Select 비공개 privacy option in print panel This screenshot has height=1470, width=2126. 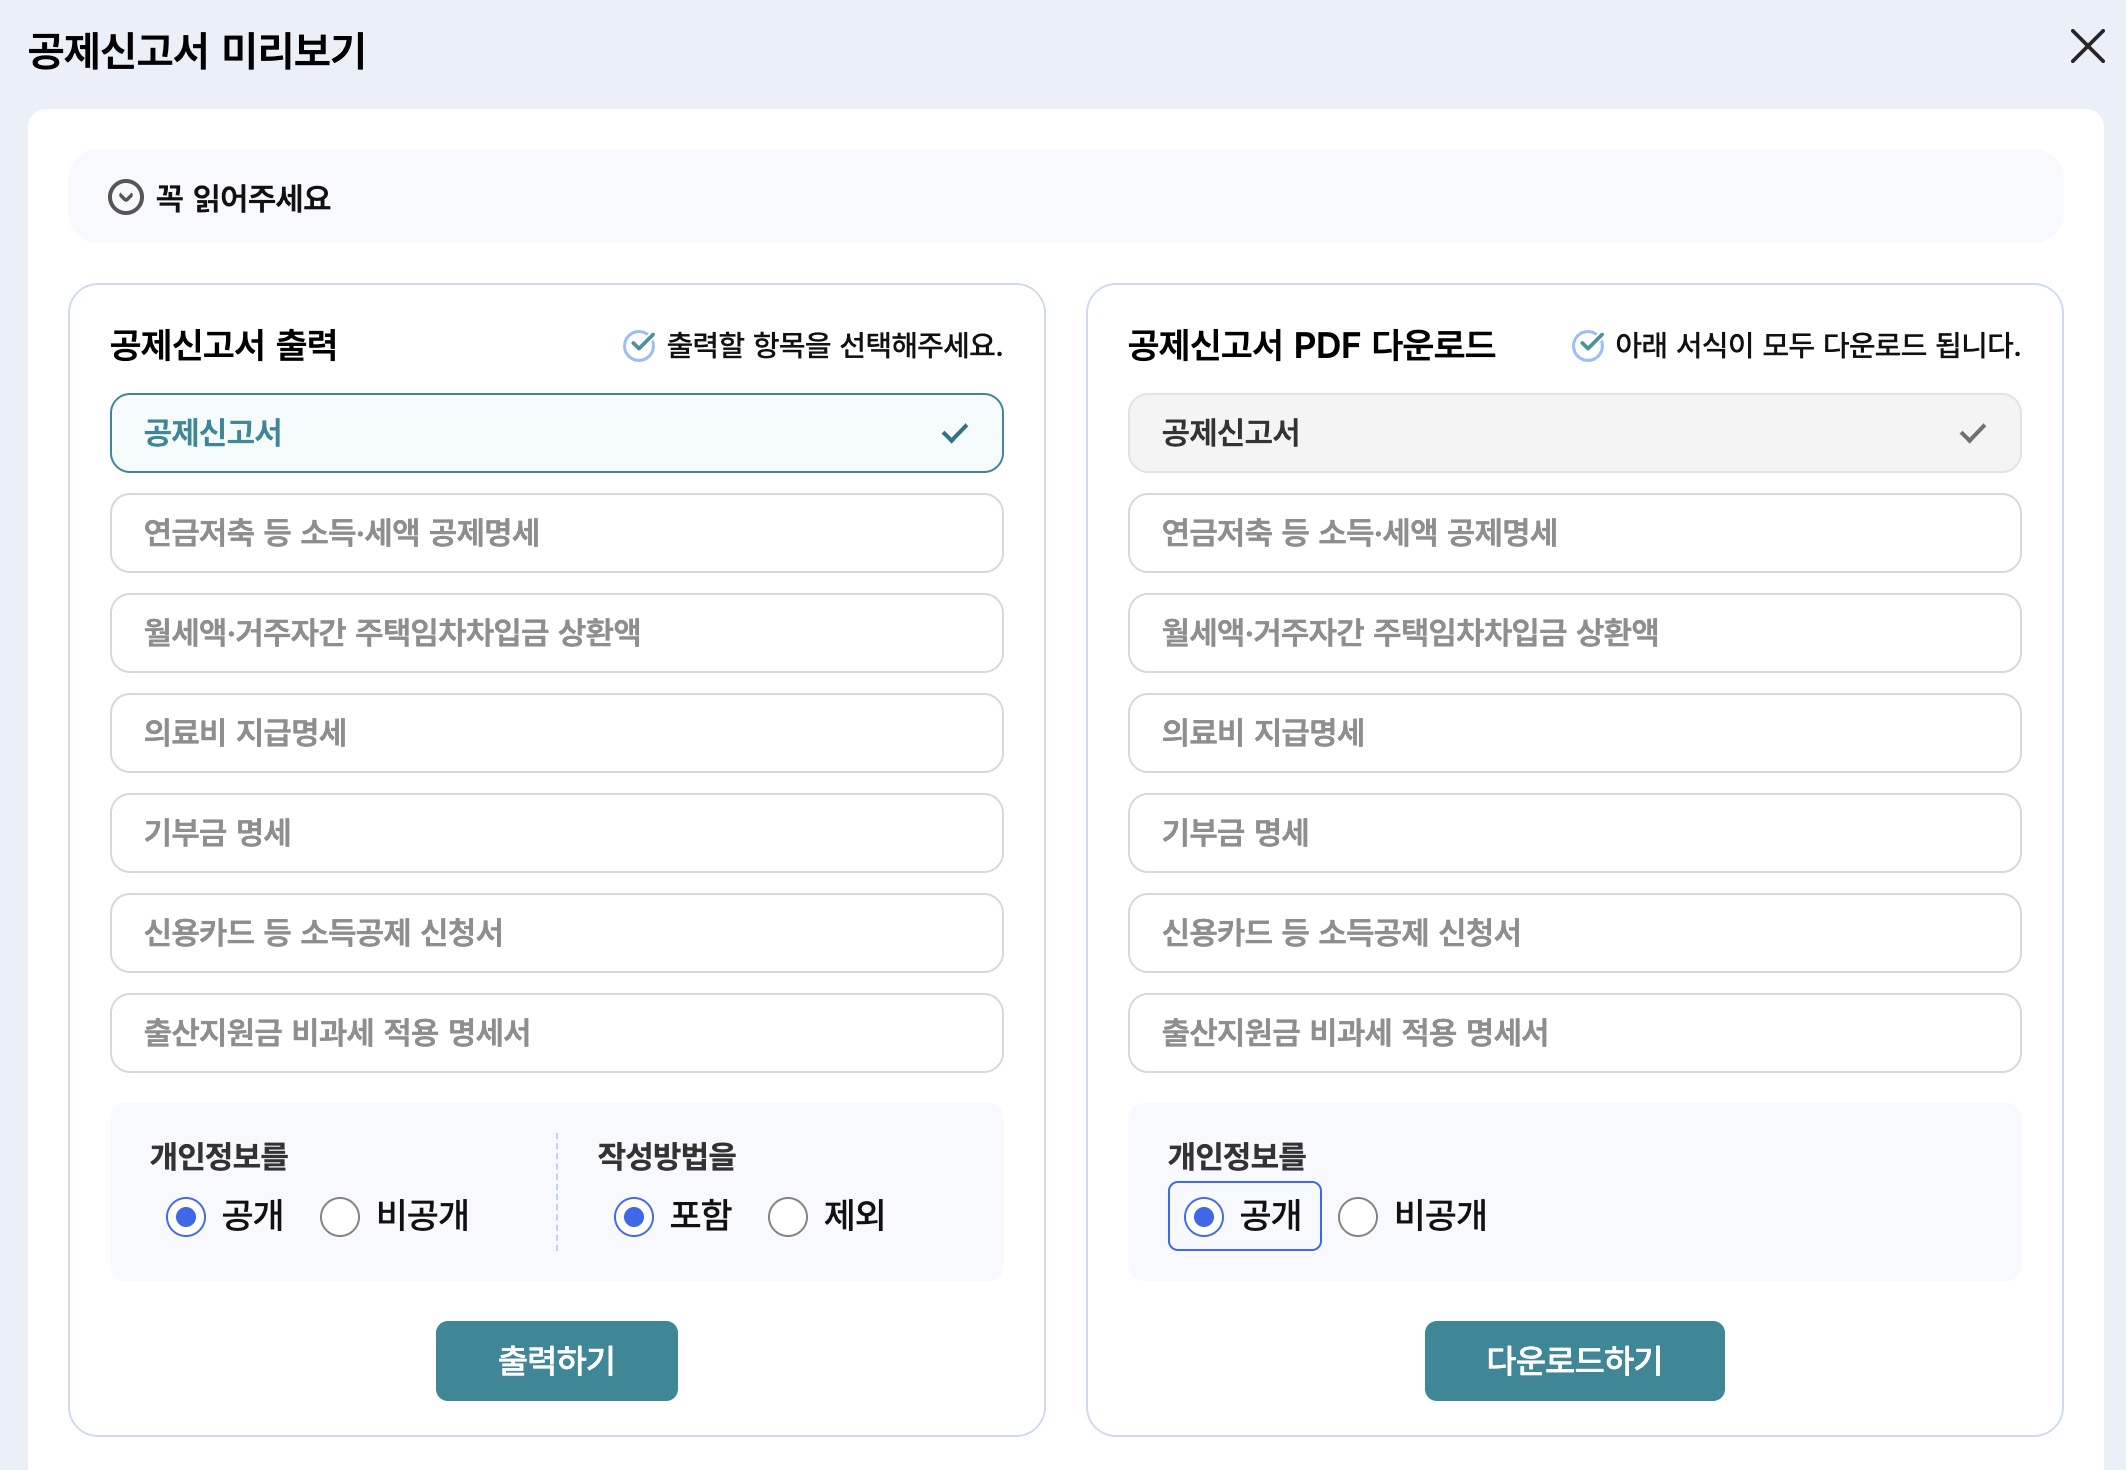(340, 1216)
